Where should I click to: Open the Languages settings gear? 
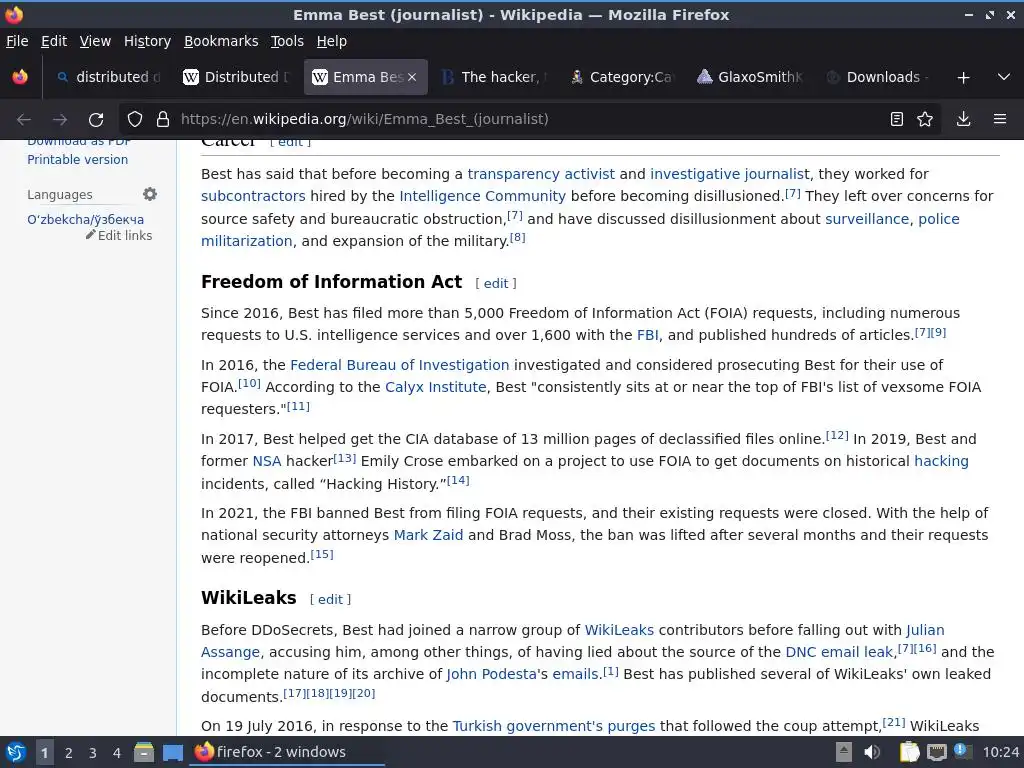[x=150, y=194]
